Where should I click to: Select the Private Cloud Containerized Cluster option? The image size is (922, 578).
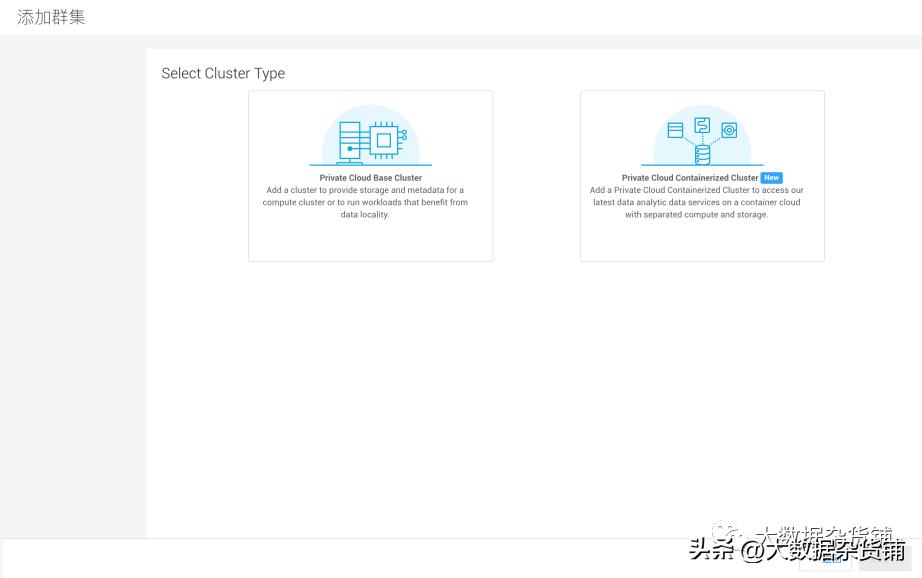click(x=702, y=175)
